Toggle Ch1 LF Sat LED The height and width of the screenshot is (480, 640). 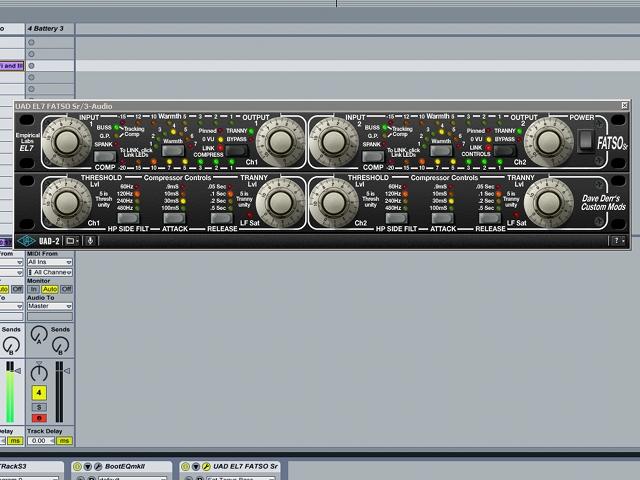coord(249,215)
